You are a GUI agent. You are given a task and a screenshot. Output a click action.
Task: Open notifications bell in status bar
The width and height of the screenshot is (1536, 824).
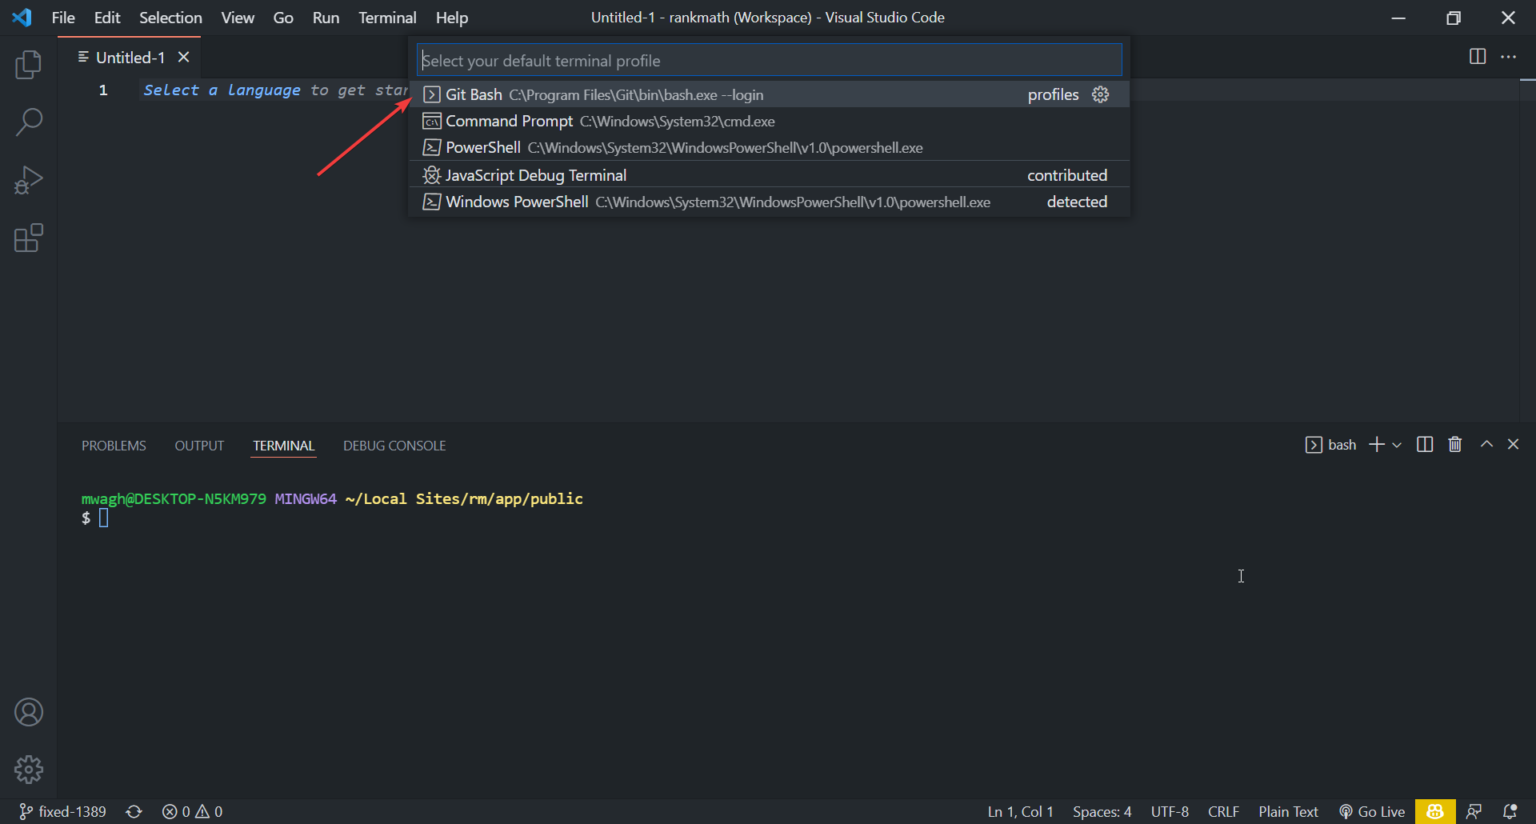click(x=1512, y=811)
